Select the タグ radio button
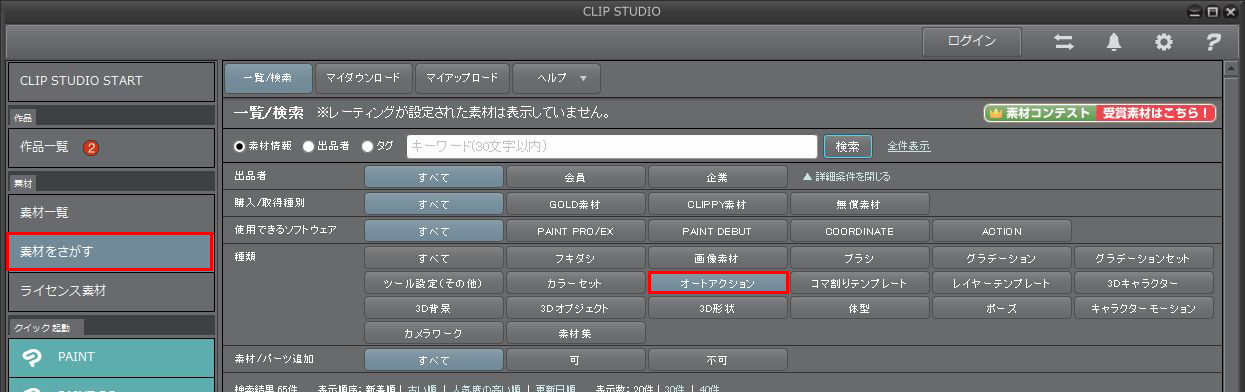The width and height of the screenshot is (1245, 392). 368,146
